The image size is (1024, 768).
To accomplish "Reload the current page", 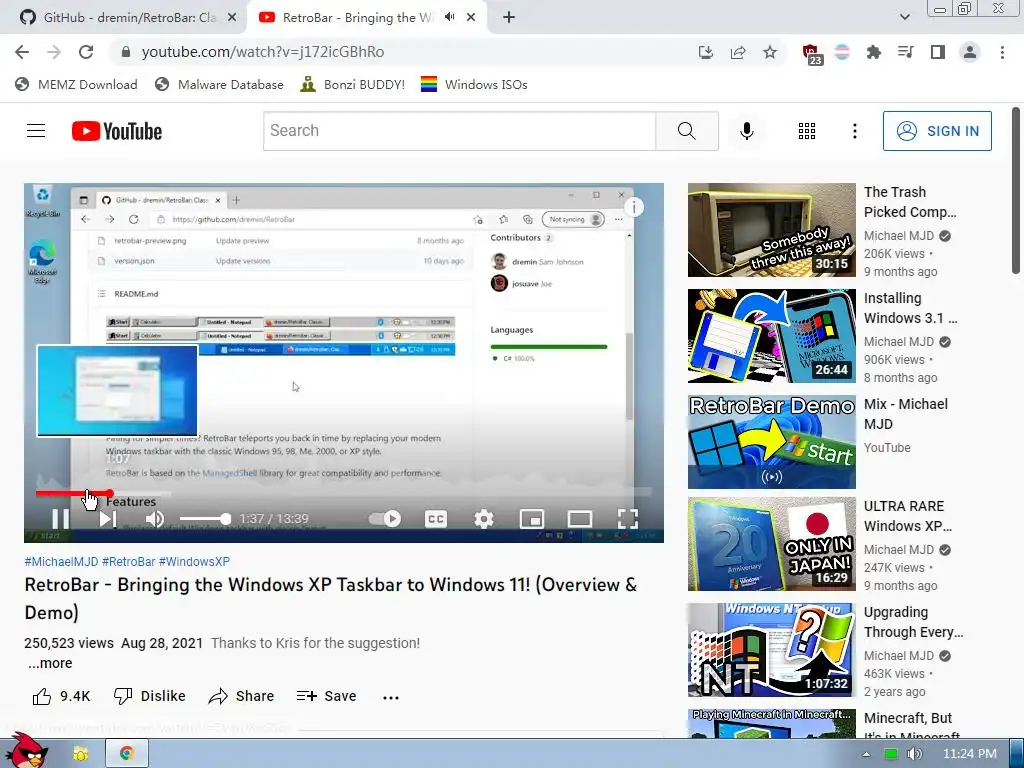I will (x=86, y=52).
